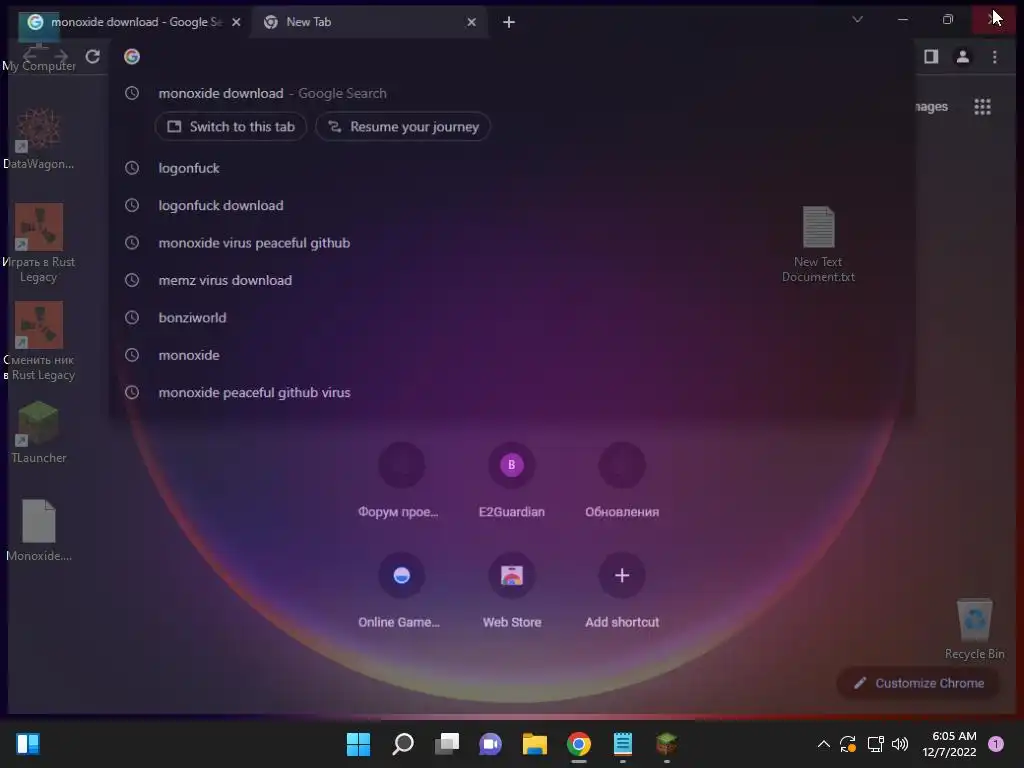Click the Customize Chrome button
The image size is (1024, 768).
coord(918,683)
